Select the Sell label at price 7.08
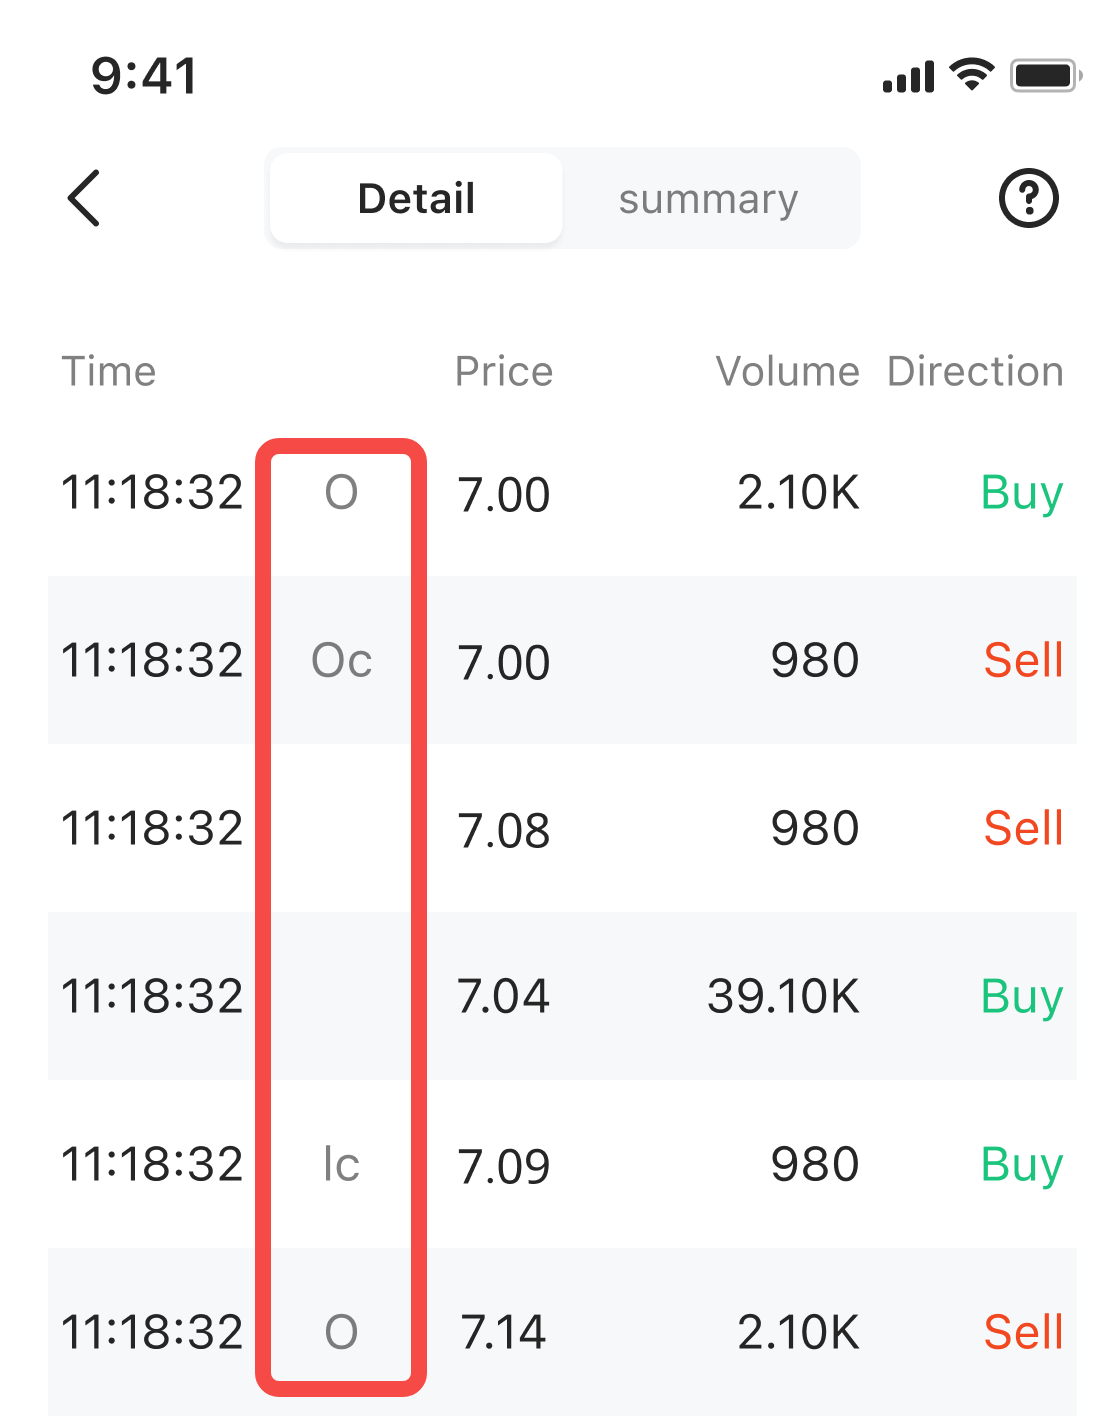 pos(1023,829)
